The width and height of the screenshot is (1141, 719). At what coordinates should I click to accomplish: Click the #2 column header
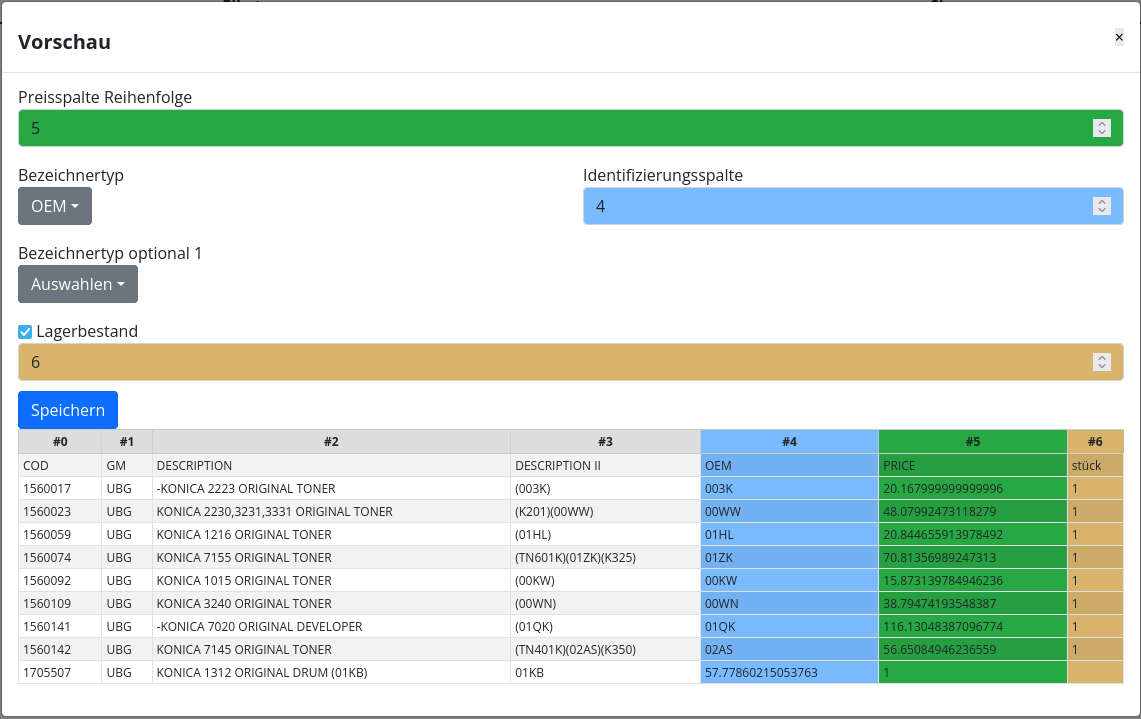click(x=331, y=442)
